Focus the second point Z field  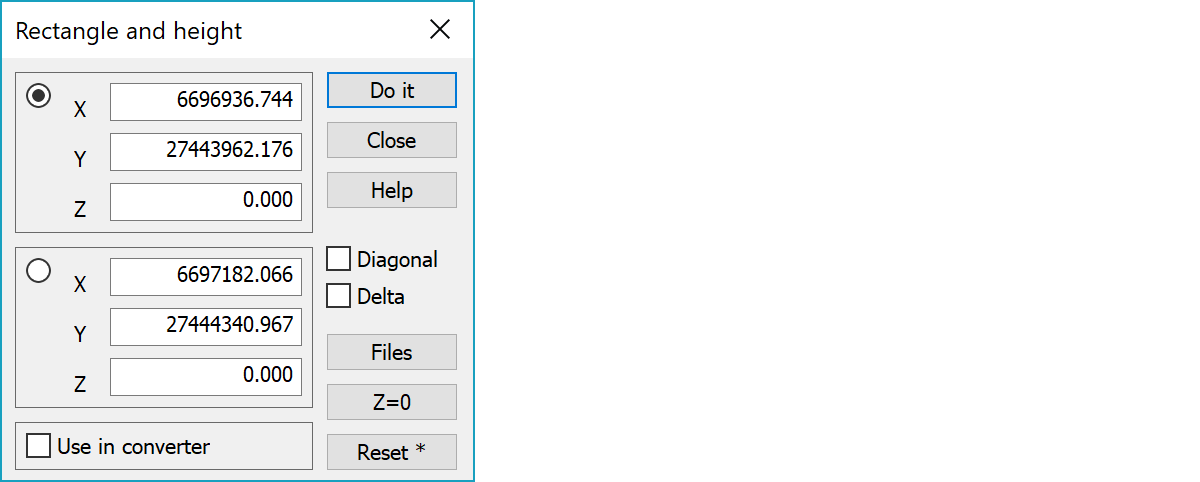point(206,377)
